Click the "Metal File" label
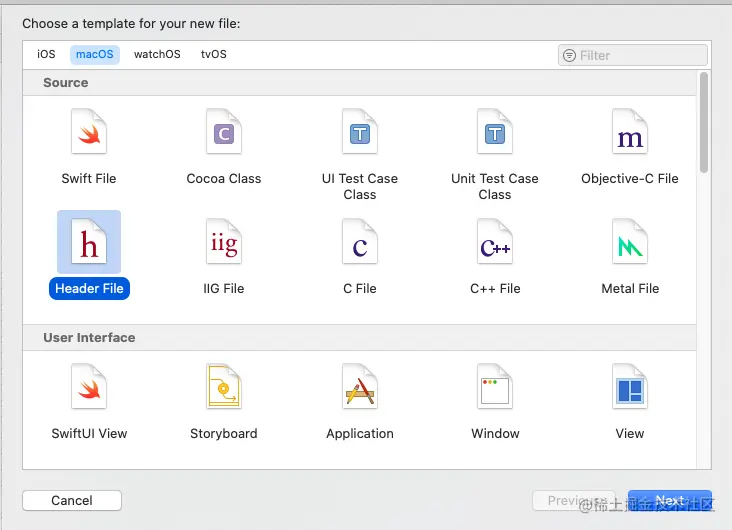Viewport: 732px width, 530px height. [630, 289]
